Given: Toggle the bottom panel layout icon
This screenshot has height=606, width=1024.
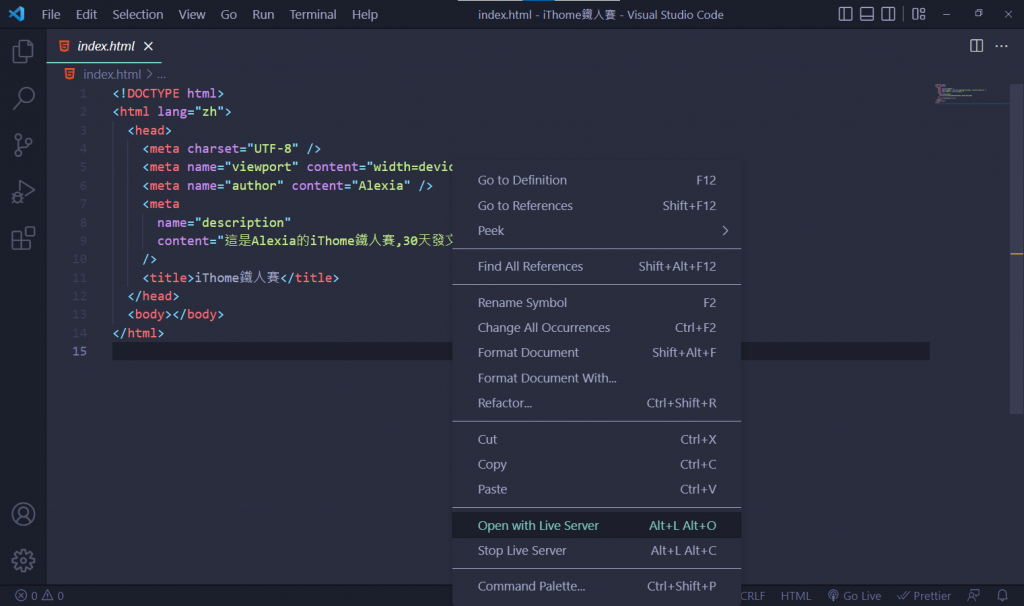Looking at the screenshot, I should point(867,14).
